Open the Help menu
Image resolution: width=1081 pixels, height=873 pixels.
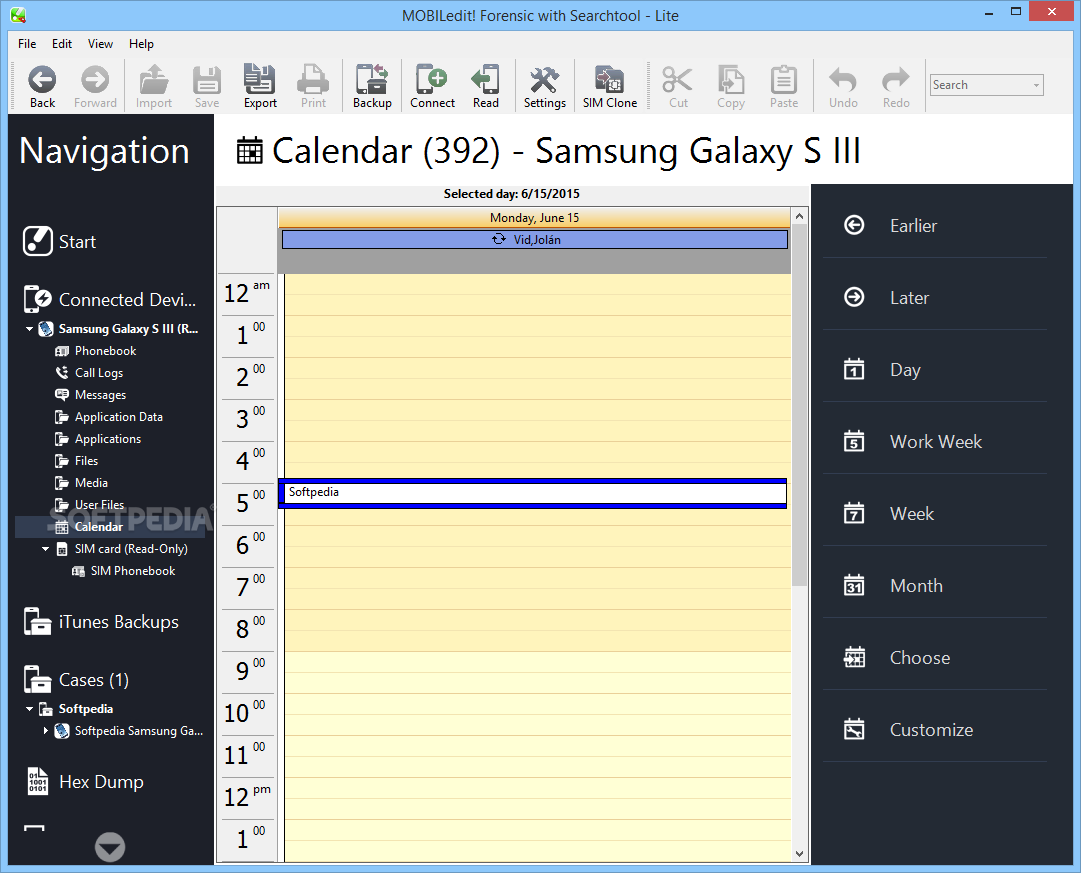[x=141, y=43]
